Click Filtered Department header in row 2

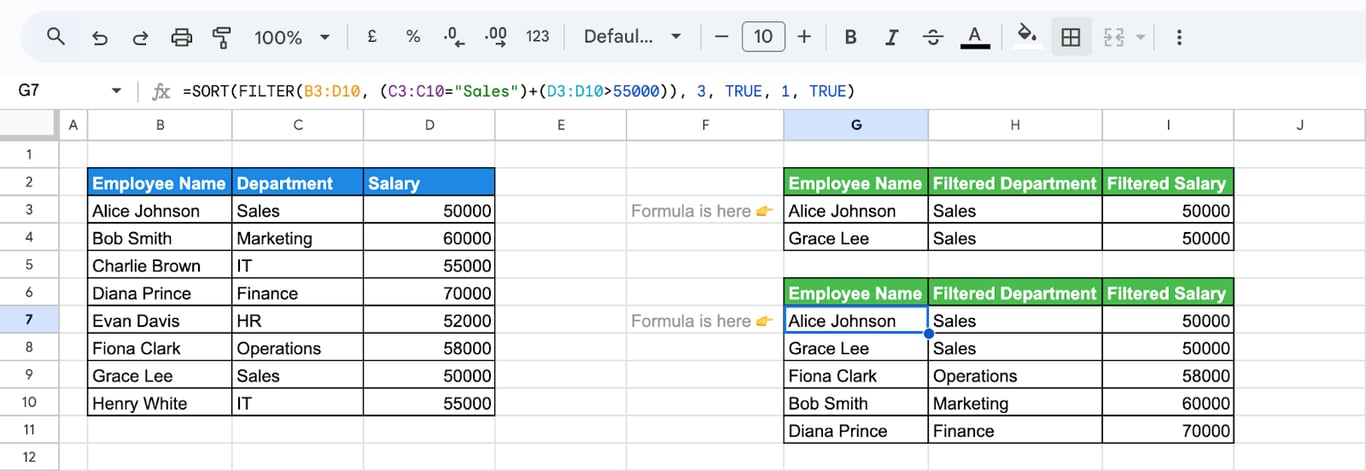[1015, 183]
